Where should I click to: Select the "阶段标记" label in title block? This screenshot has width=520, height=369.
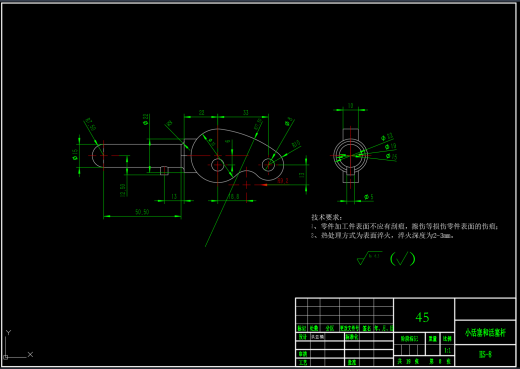409,339
